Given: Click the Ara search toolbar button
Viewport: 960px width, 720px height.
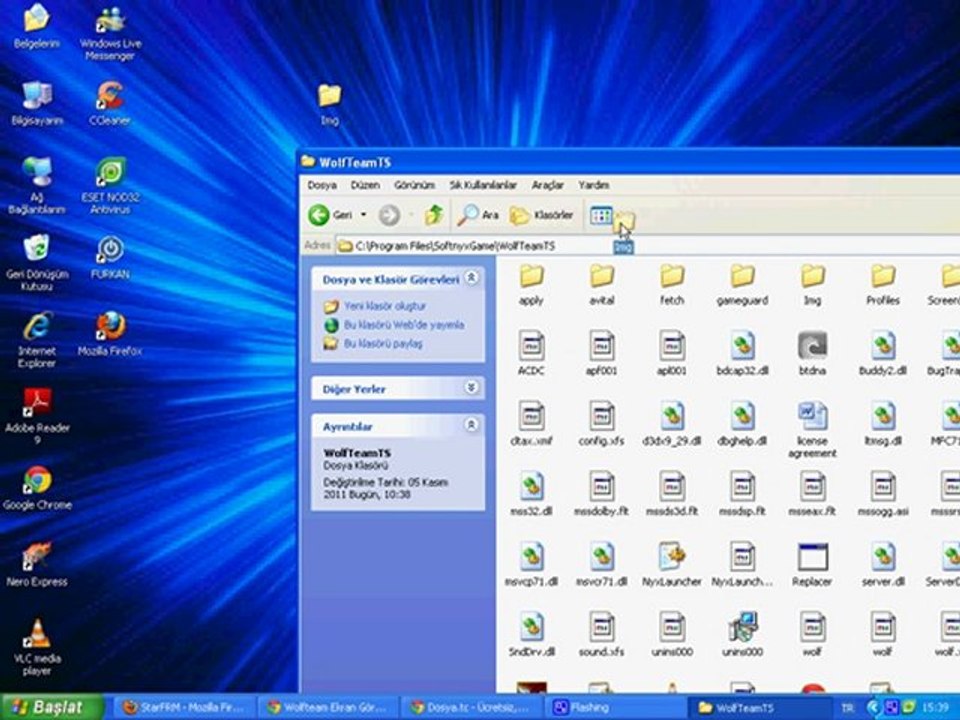Looking at the screenshot, I should tap(479, 215).
